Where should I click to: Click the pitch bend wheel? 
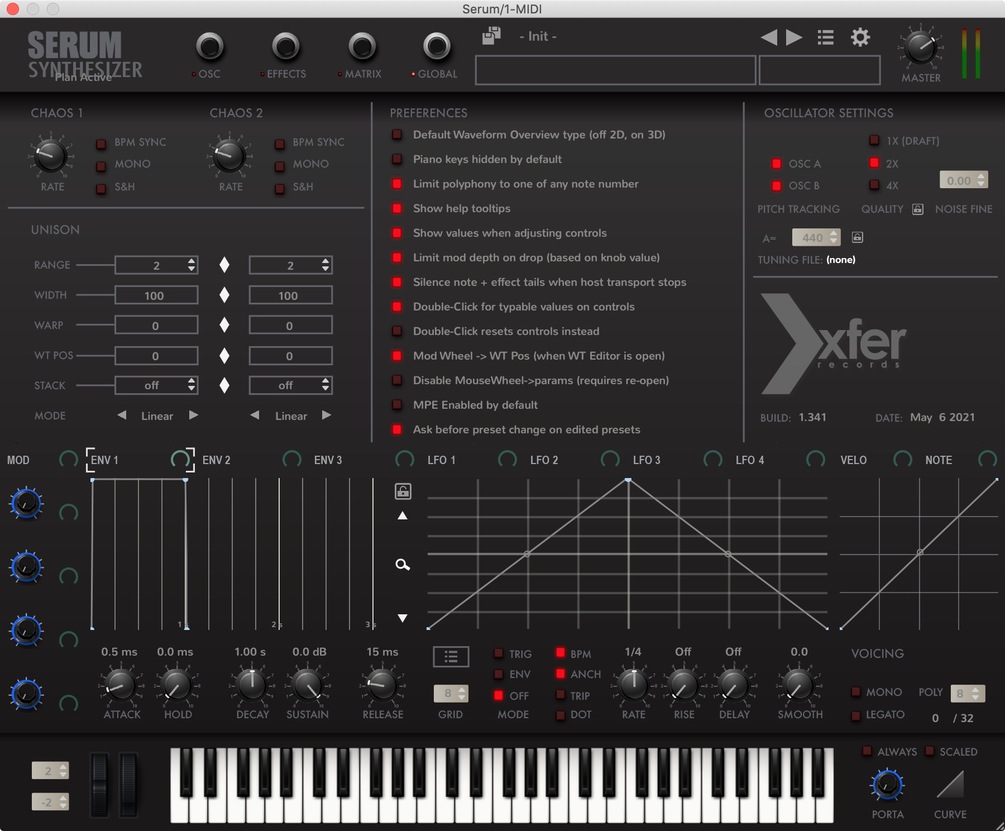point(99,784)
